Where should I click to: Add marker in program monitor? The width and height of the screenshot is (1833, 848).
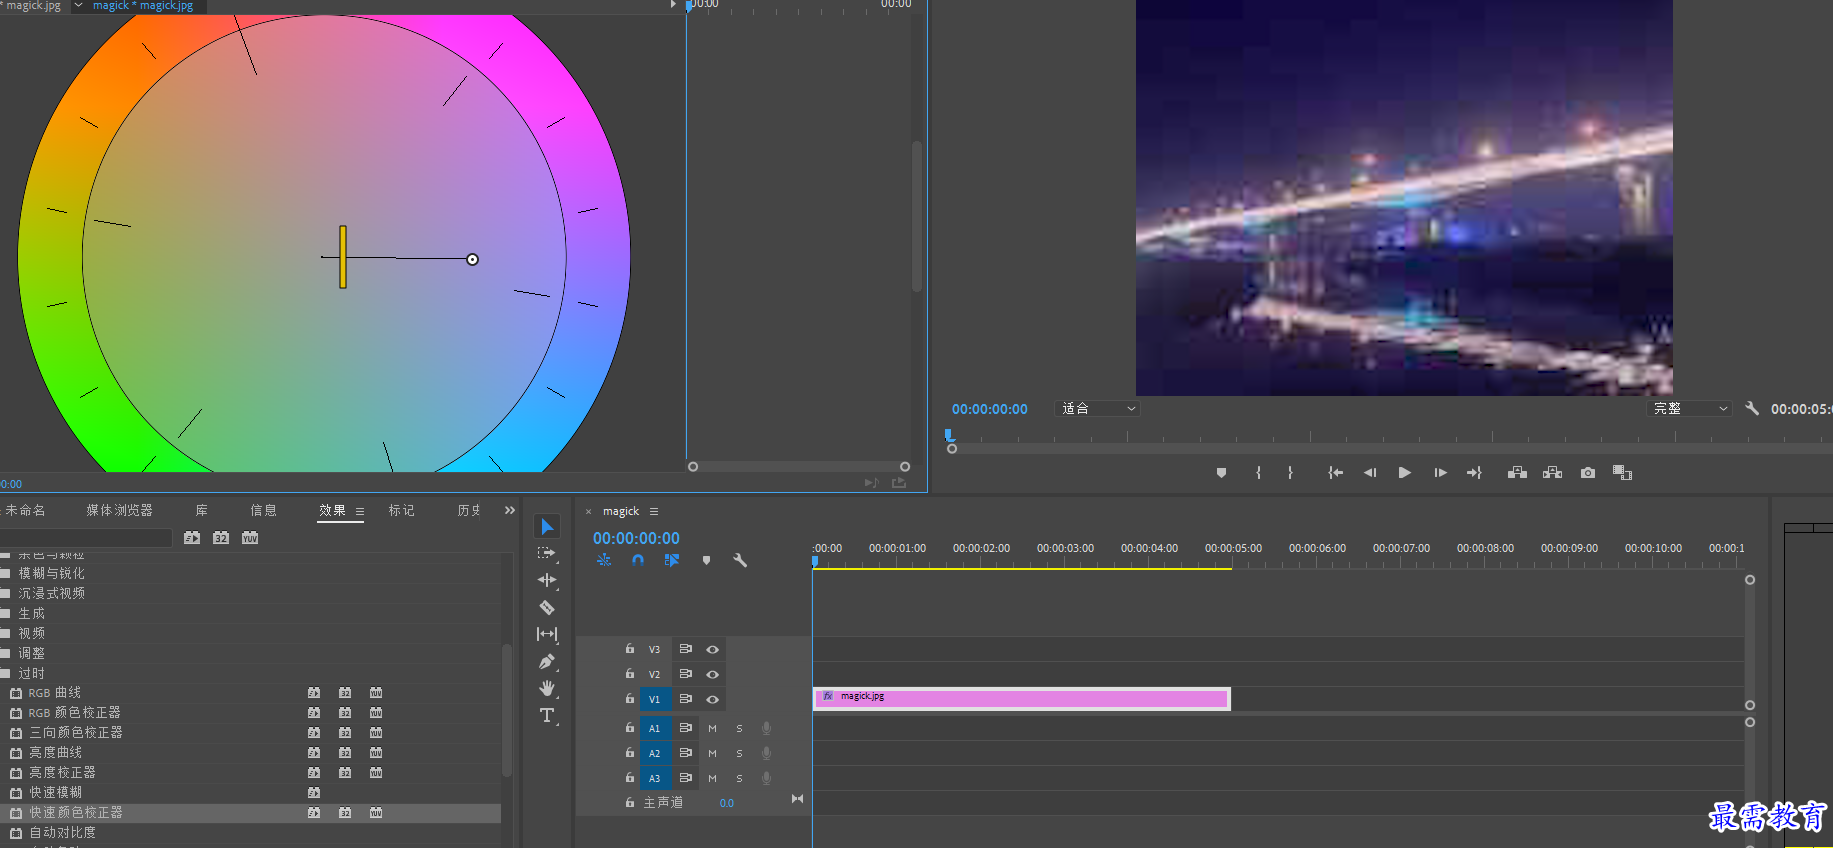click(1221, 473)
